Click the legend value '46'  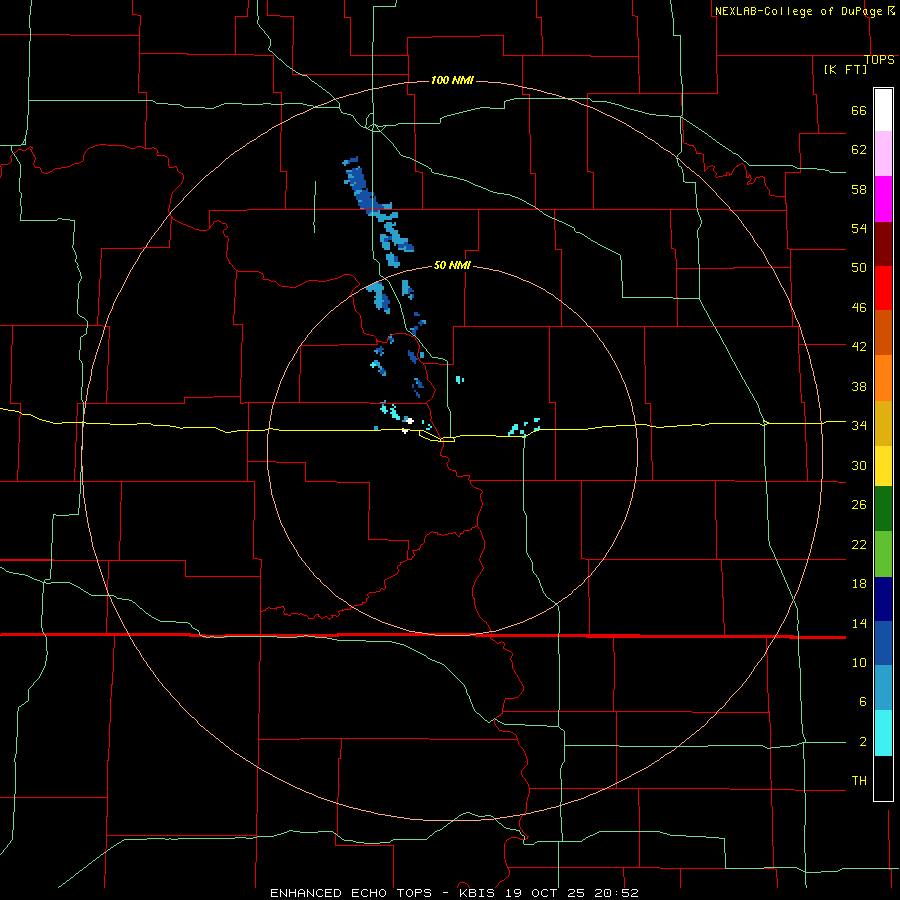tap(859, 308)
